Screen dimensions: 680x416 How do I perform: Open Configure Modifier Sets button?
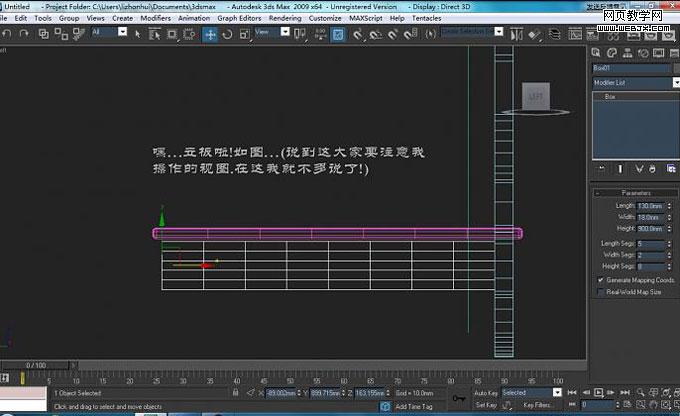pos(671,169)
